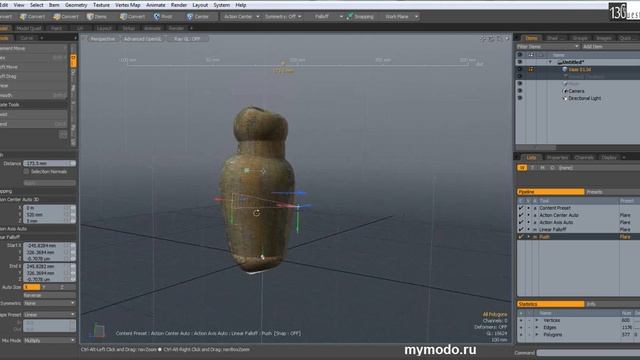
Task: Toggle the Linear Falloff enable checkmark
Action: click(x=521, y=229)
